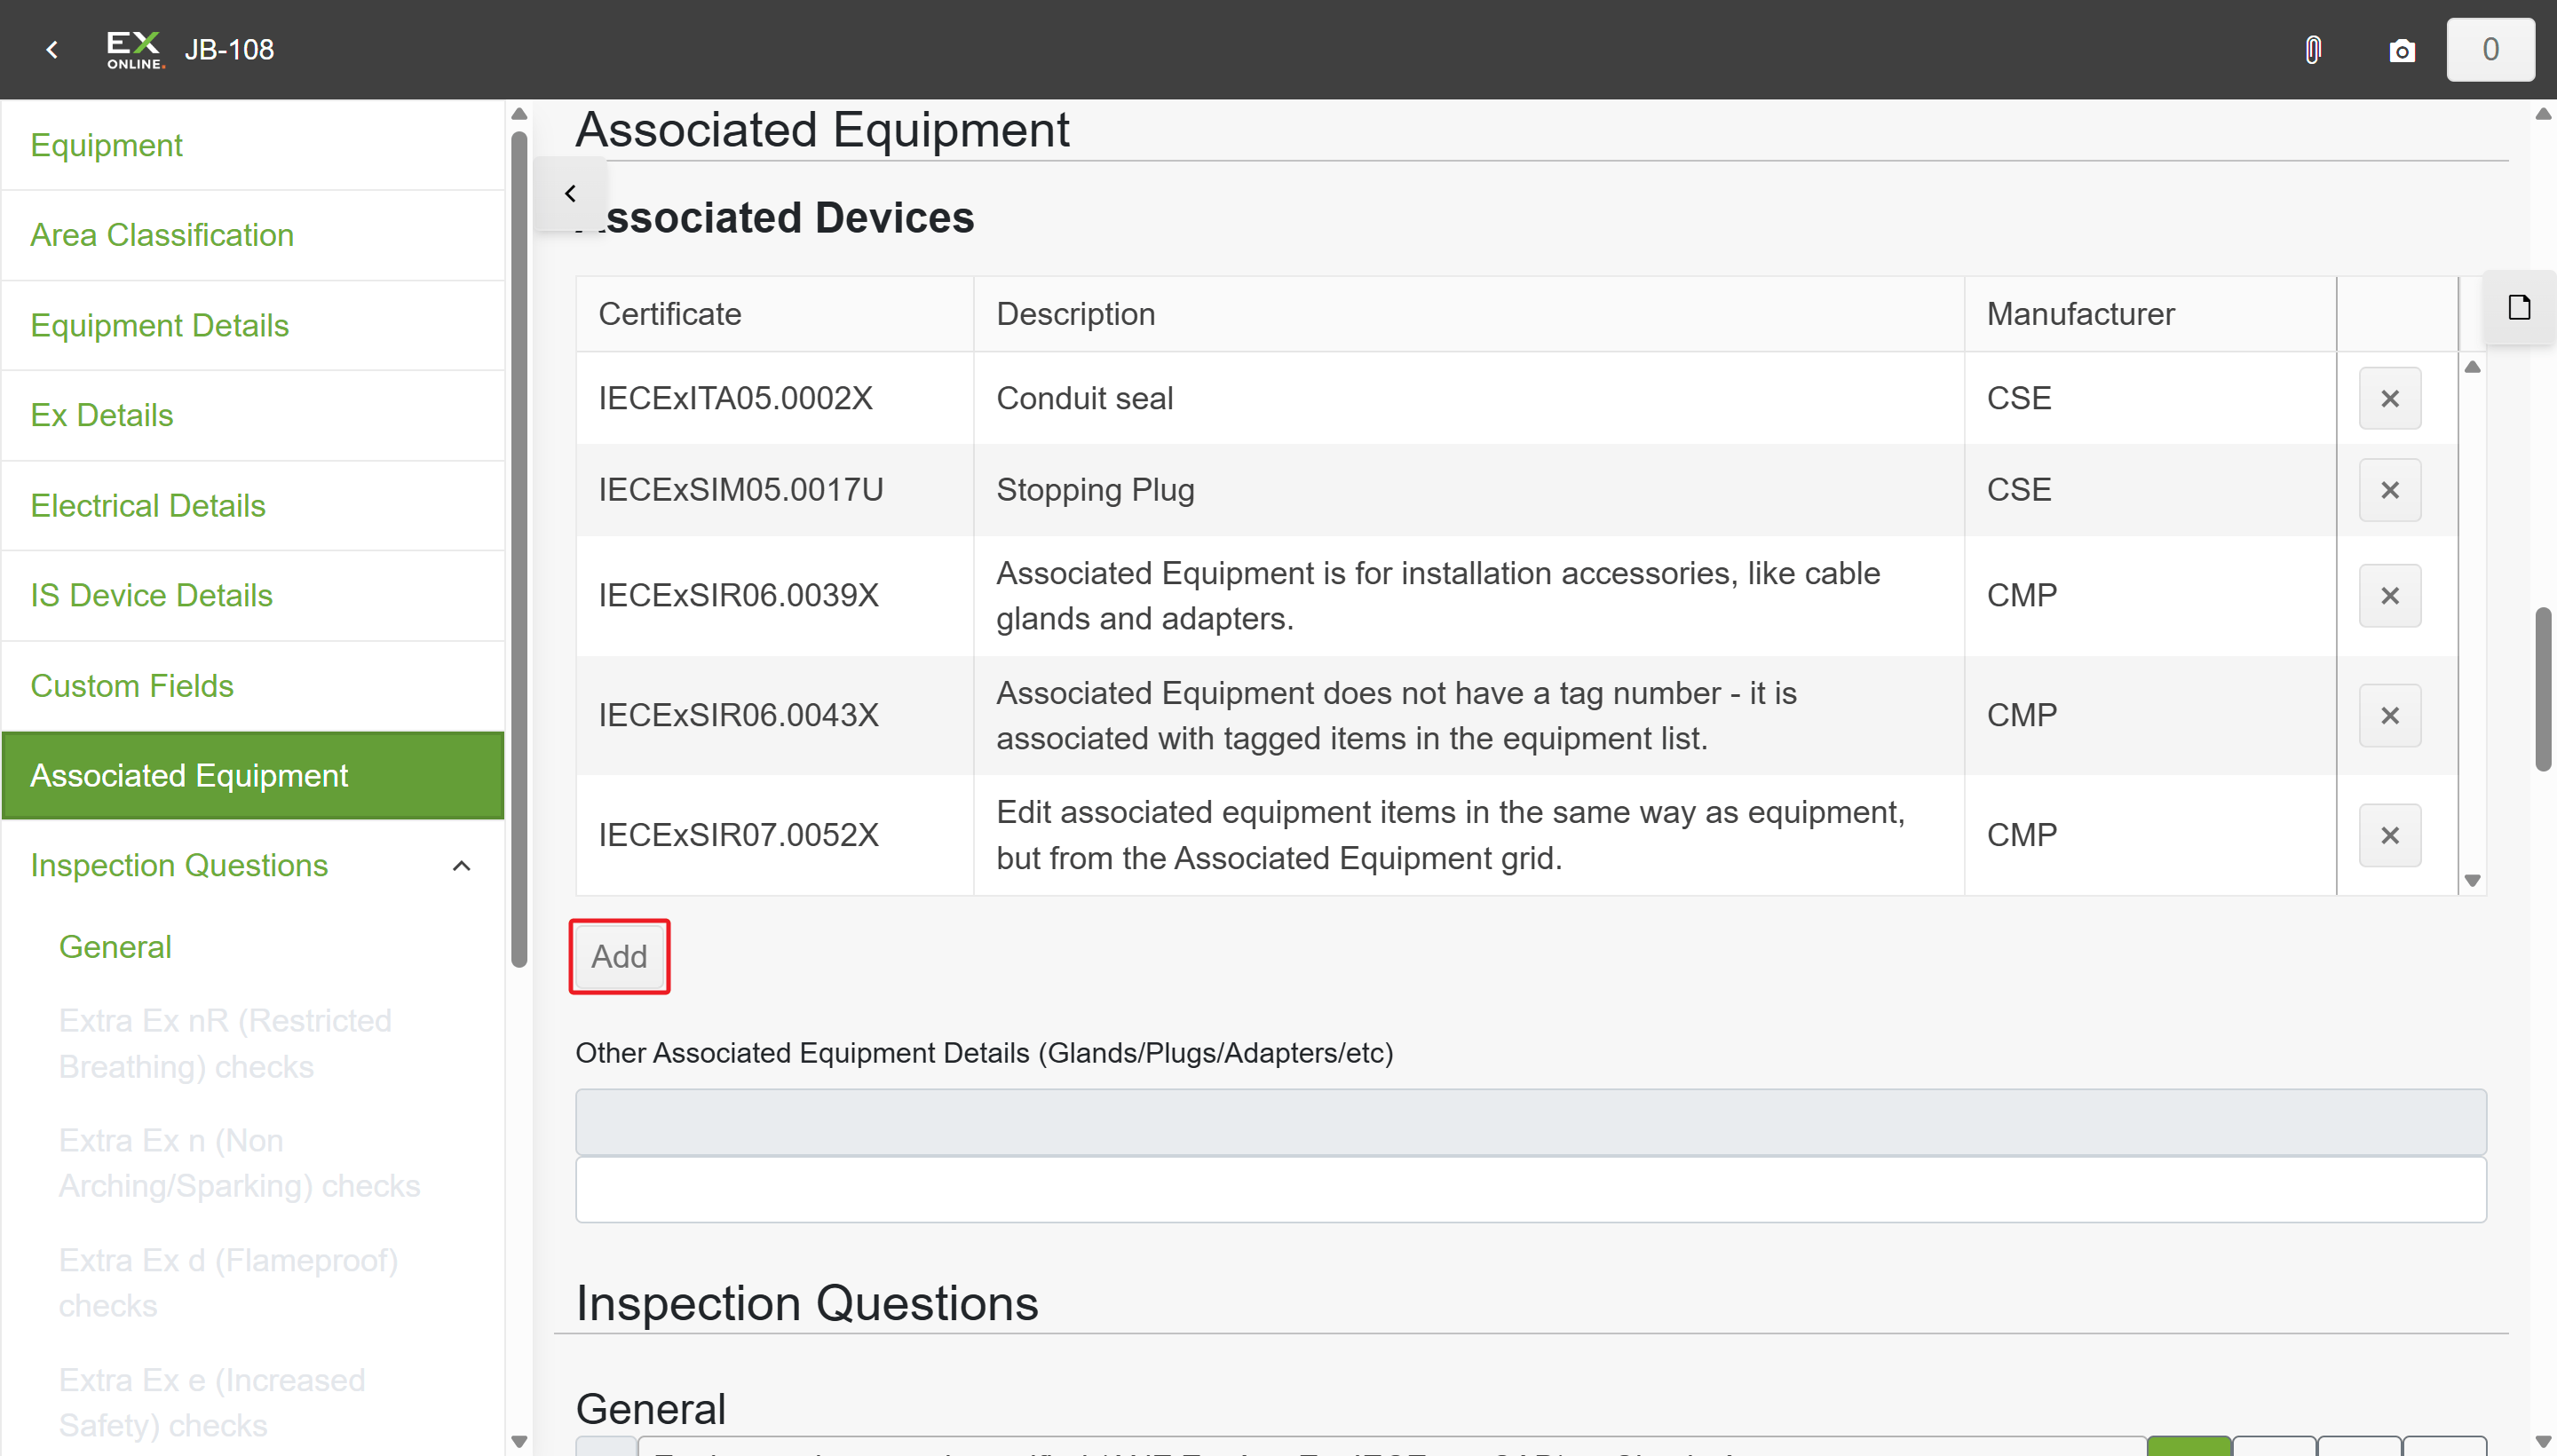Click the Conduit seal description cell
Image resolution: width=2557 pixels, height=1456 pixels.
pos(1468,398)
